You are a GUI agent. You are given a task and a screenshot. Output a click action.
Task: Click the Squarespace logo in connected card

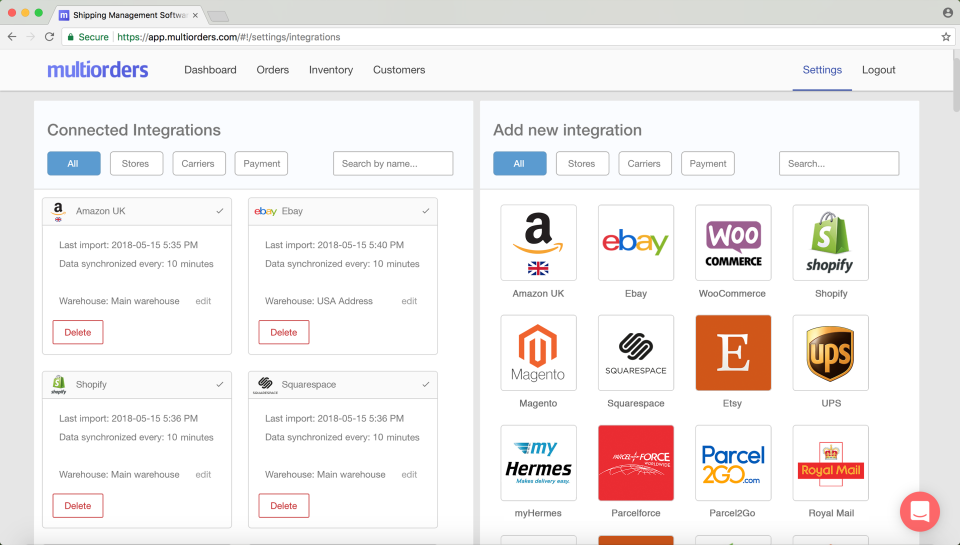(x=265, y=385)
